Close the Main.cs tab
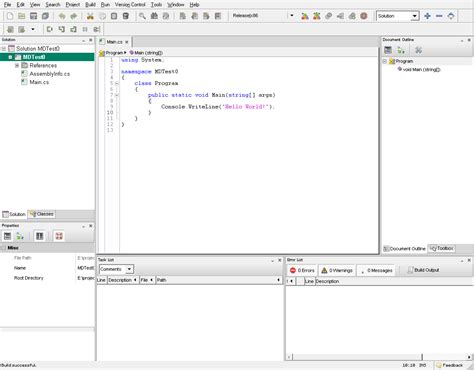Screen dimensions: 474x370 (x=127, y=42)
